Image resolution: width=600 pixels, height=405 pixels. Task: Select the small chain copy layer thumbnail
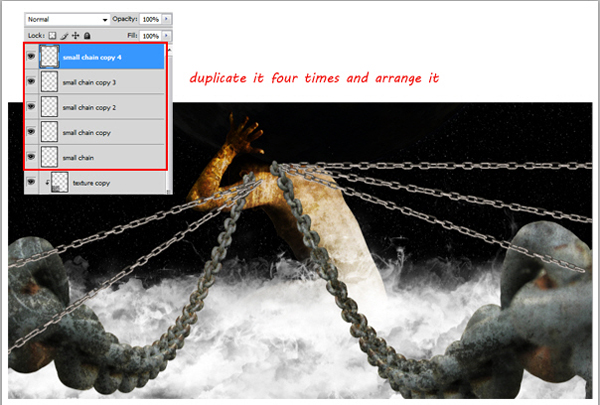pos(49,131)
